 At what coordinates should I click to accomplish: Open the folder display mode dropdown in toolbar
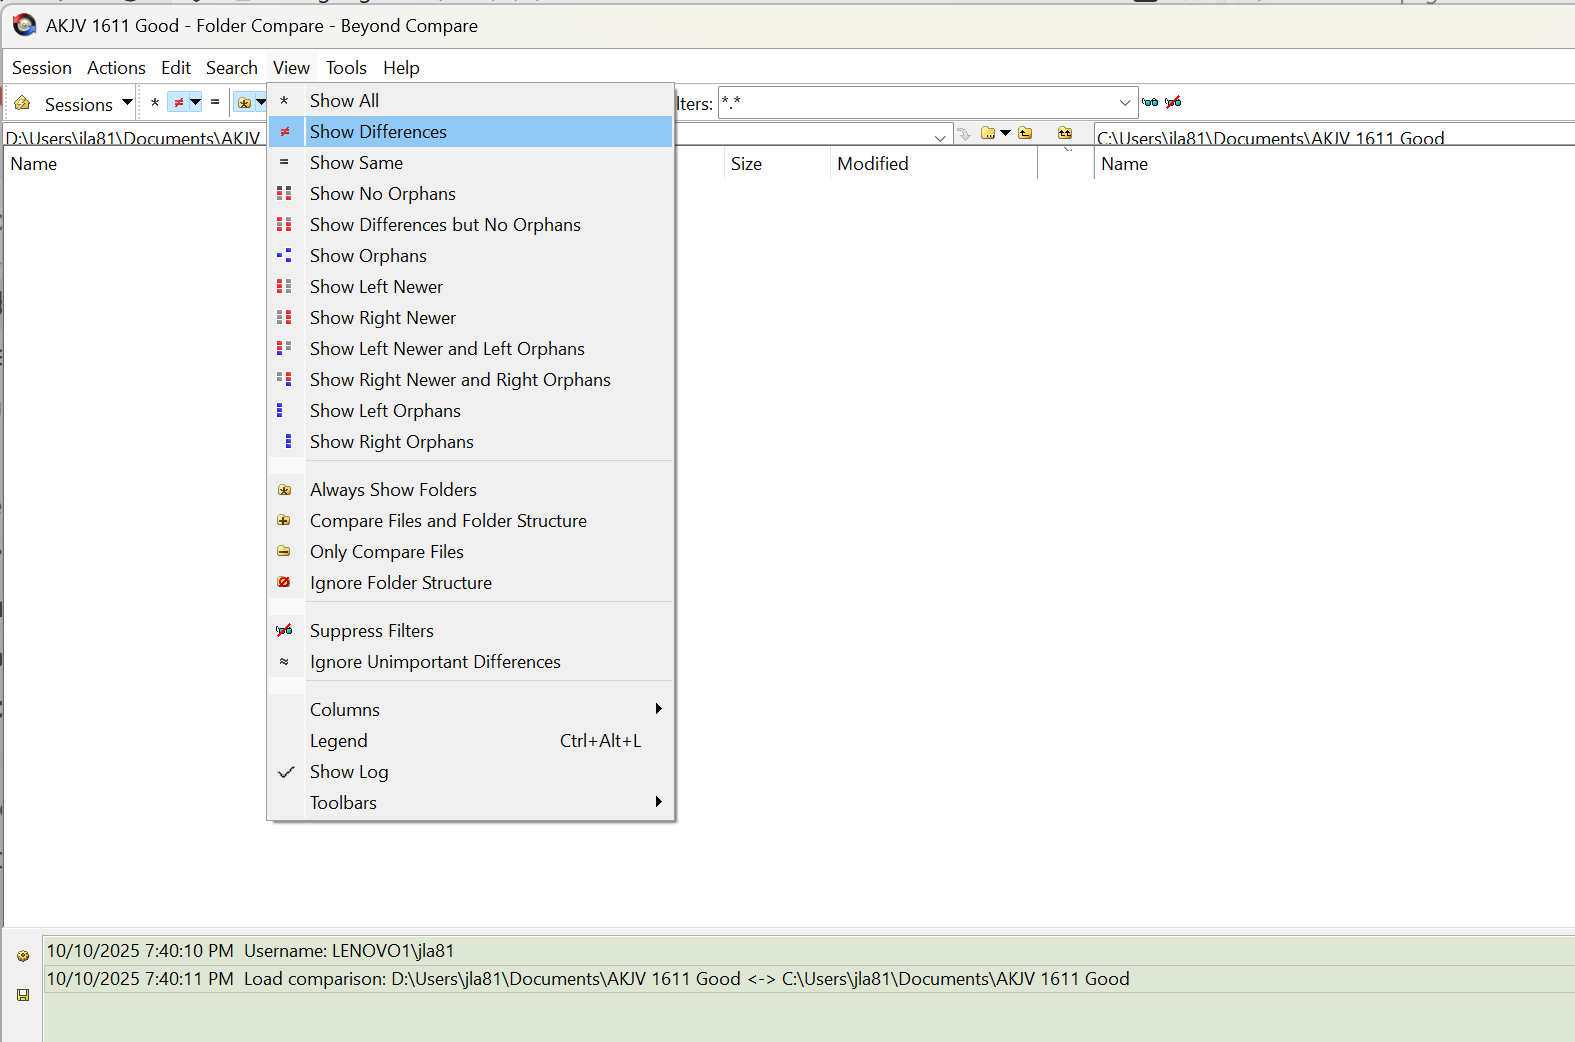coord(261,102)
